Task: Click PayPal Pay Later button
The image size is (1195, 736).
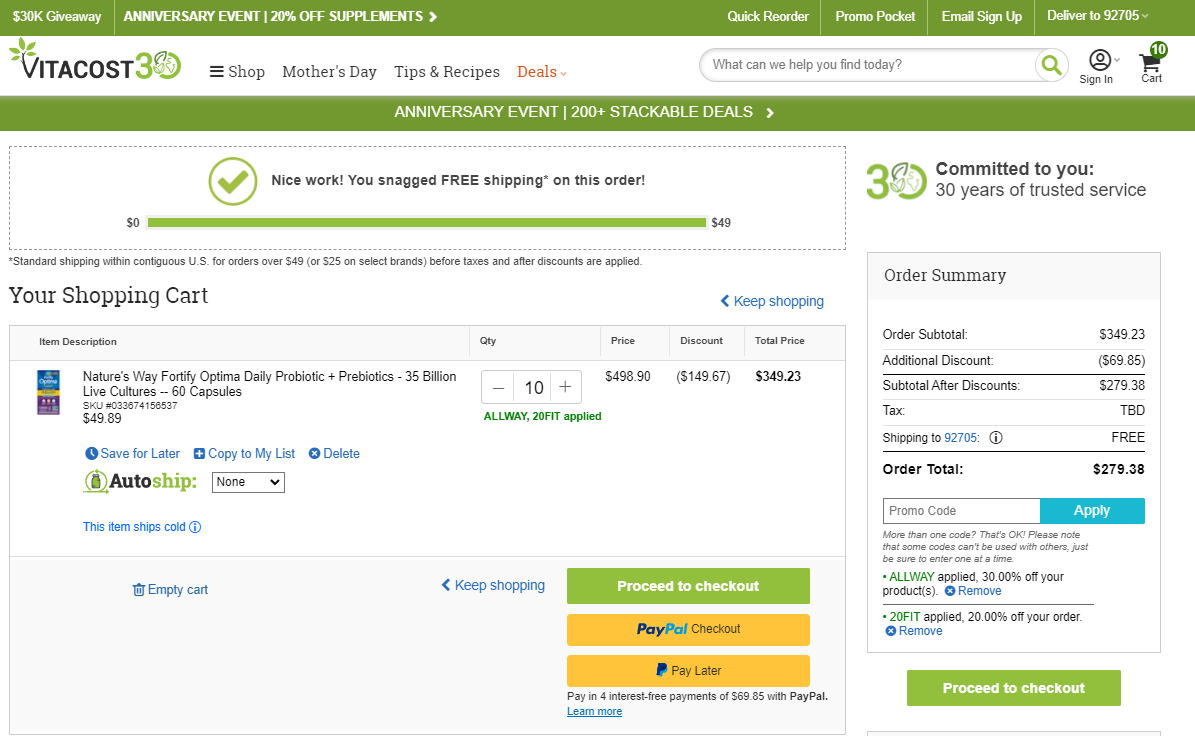Action: (x=688, y=670)
